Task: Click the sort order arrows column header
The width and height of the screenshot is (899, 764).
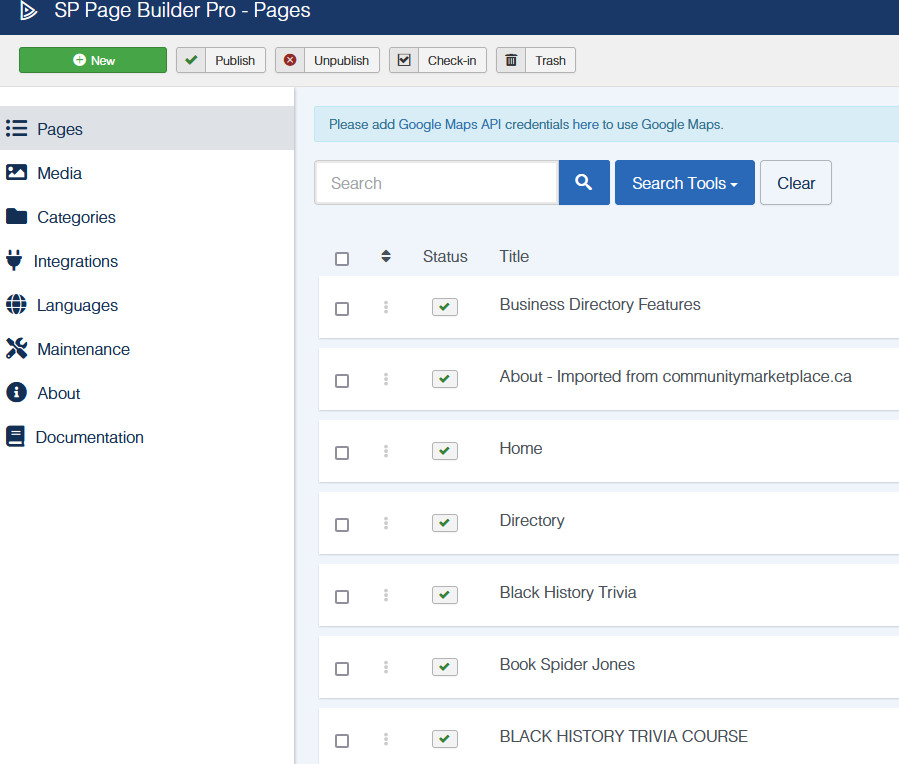Action: 386,257
